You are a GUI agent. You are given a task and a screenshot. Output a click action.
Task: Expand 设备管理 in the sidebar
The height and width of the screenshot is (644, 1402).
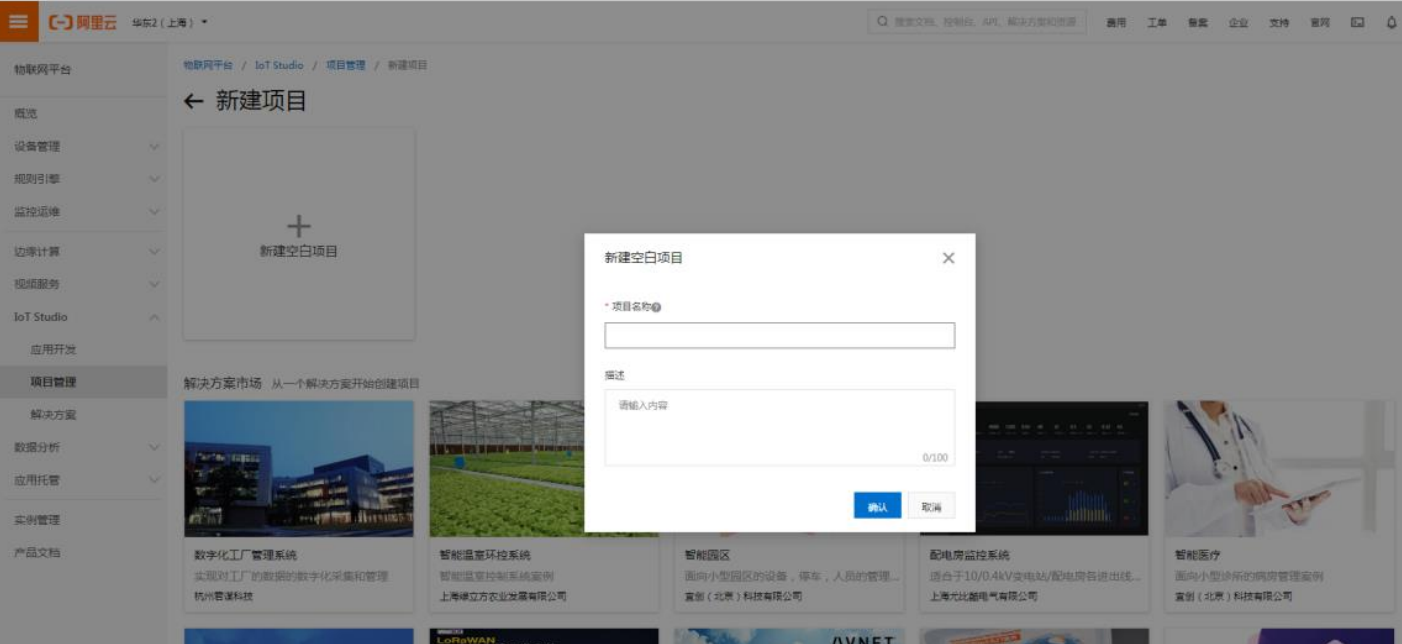83,147
